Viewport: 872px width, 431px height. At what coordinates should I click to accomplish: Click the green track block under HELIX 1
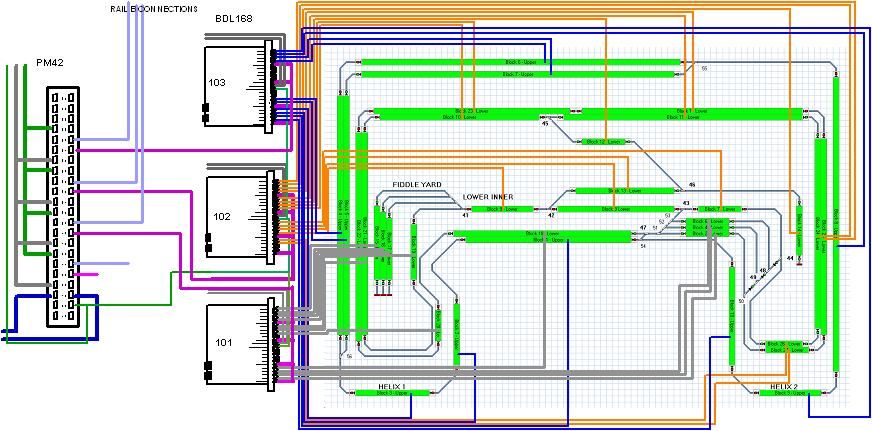pos(391,393)
